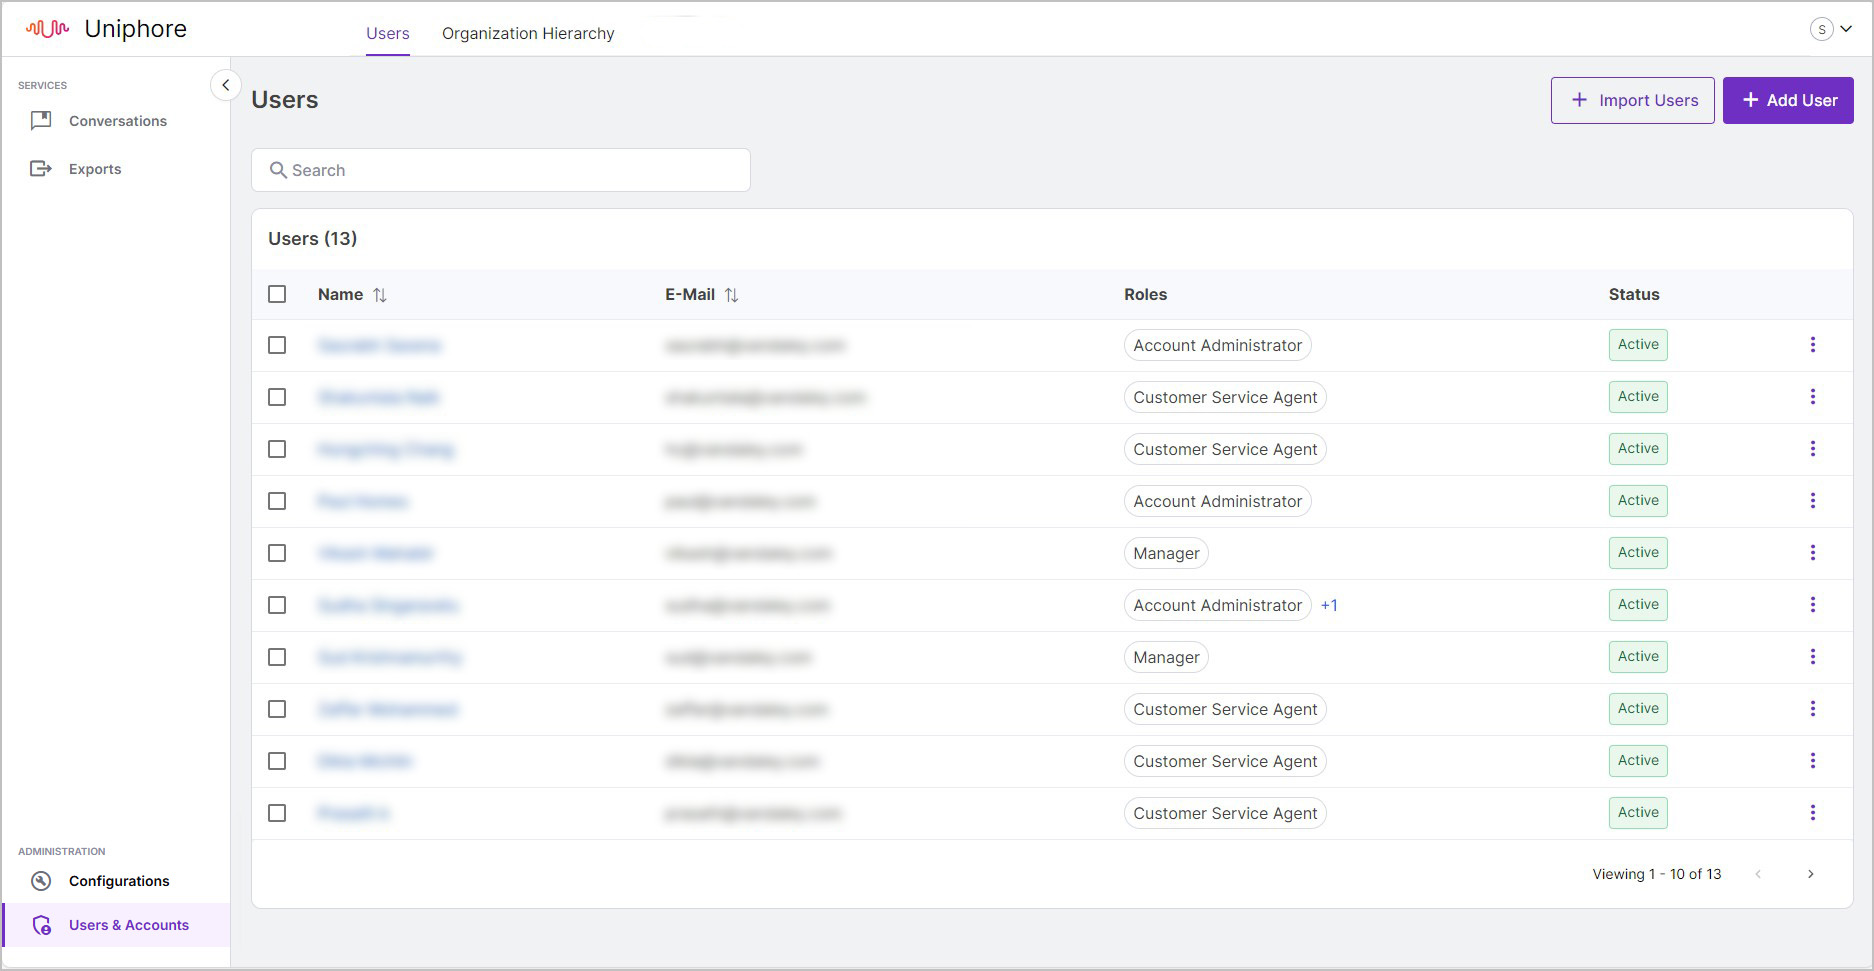
Task: Click 'Viewing 1 - 10 of 13' text
Action: (1657, 874)
